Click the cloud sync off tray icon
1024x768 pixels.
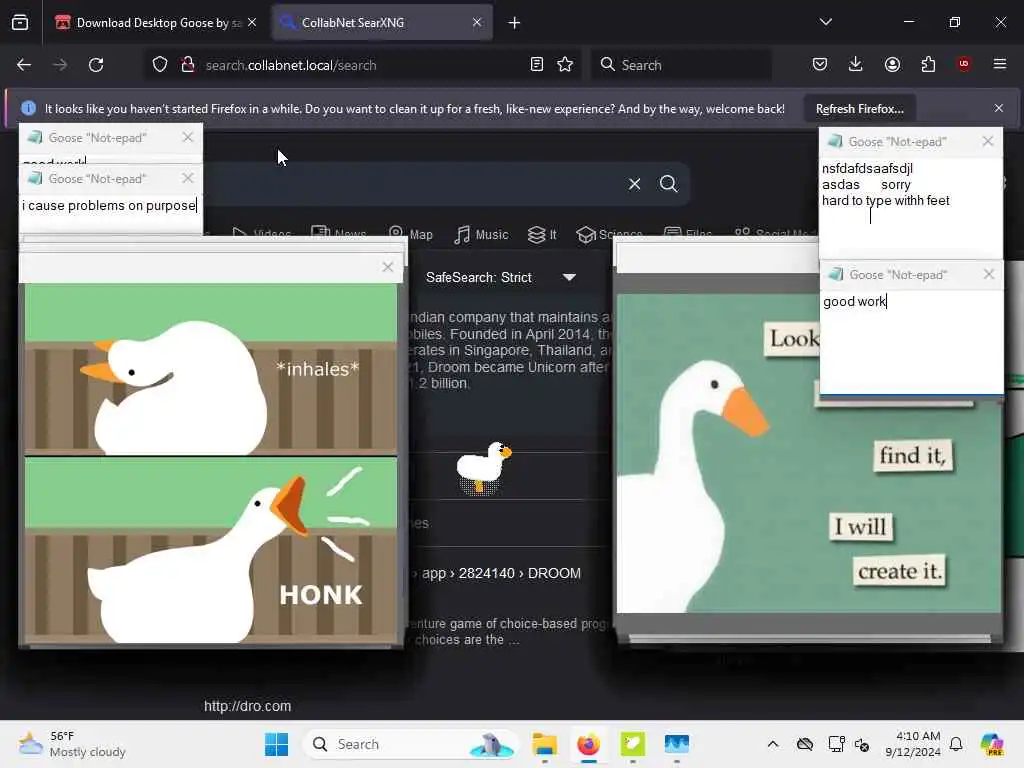coord(805,744)
